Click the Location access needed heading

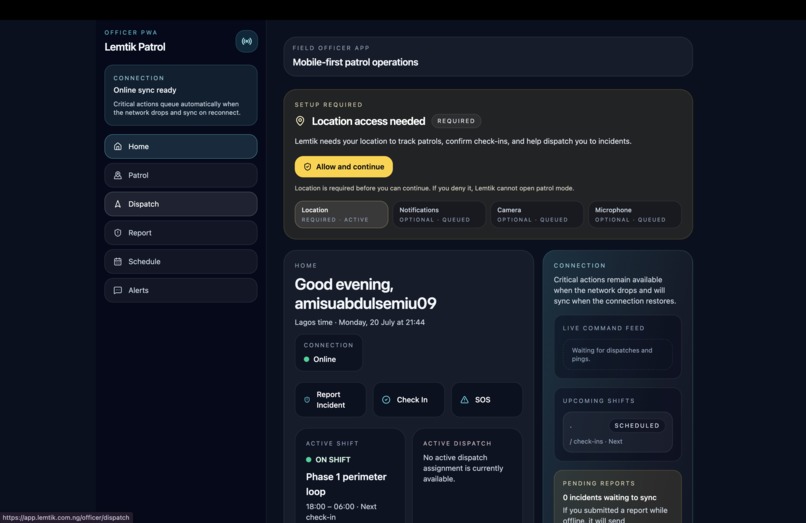pyautogui.click(x=368, y=121)
